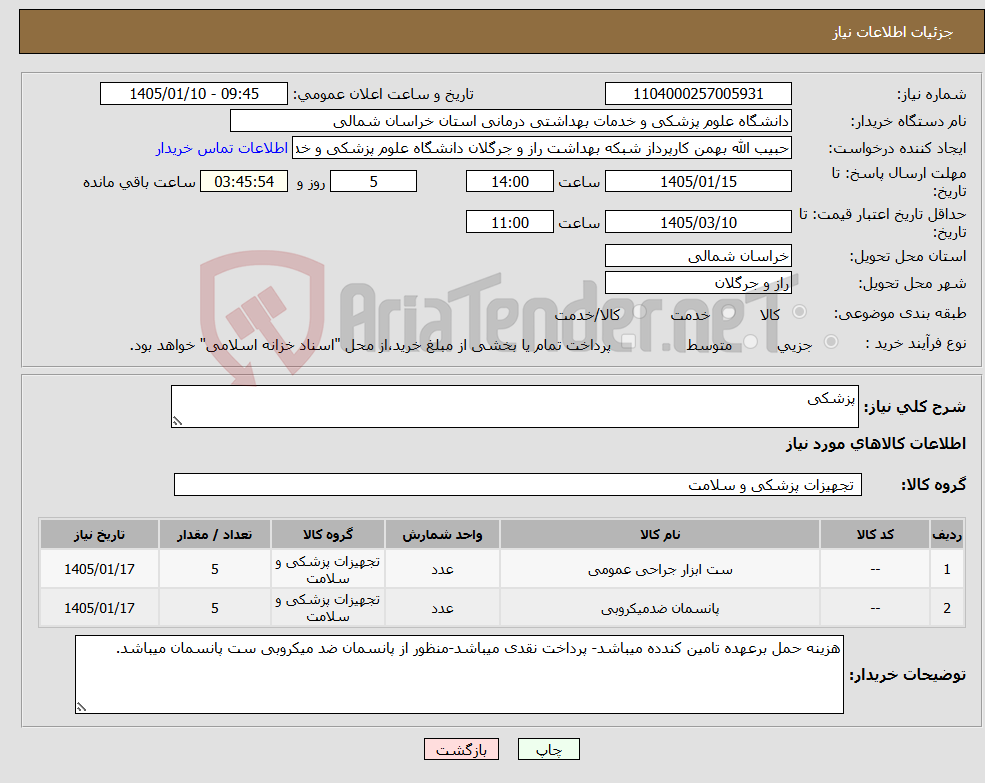Click the request creator field حبیب الله بهمن

point(541,148)
